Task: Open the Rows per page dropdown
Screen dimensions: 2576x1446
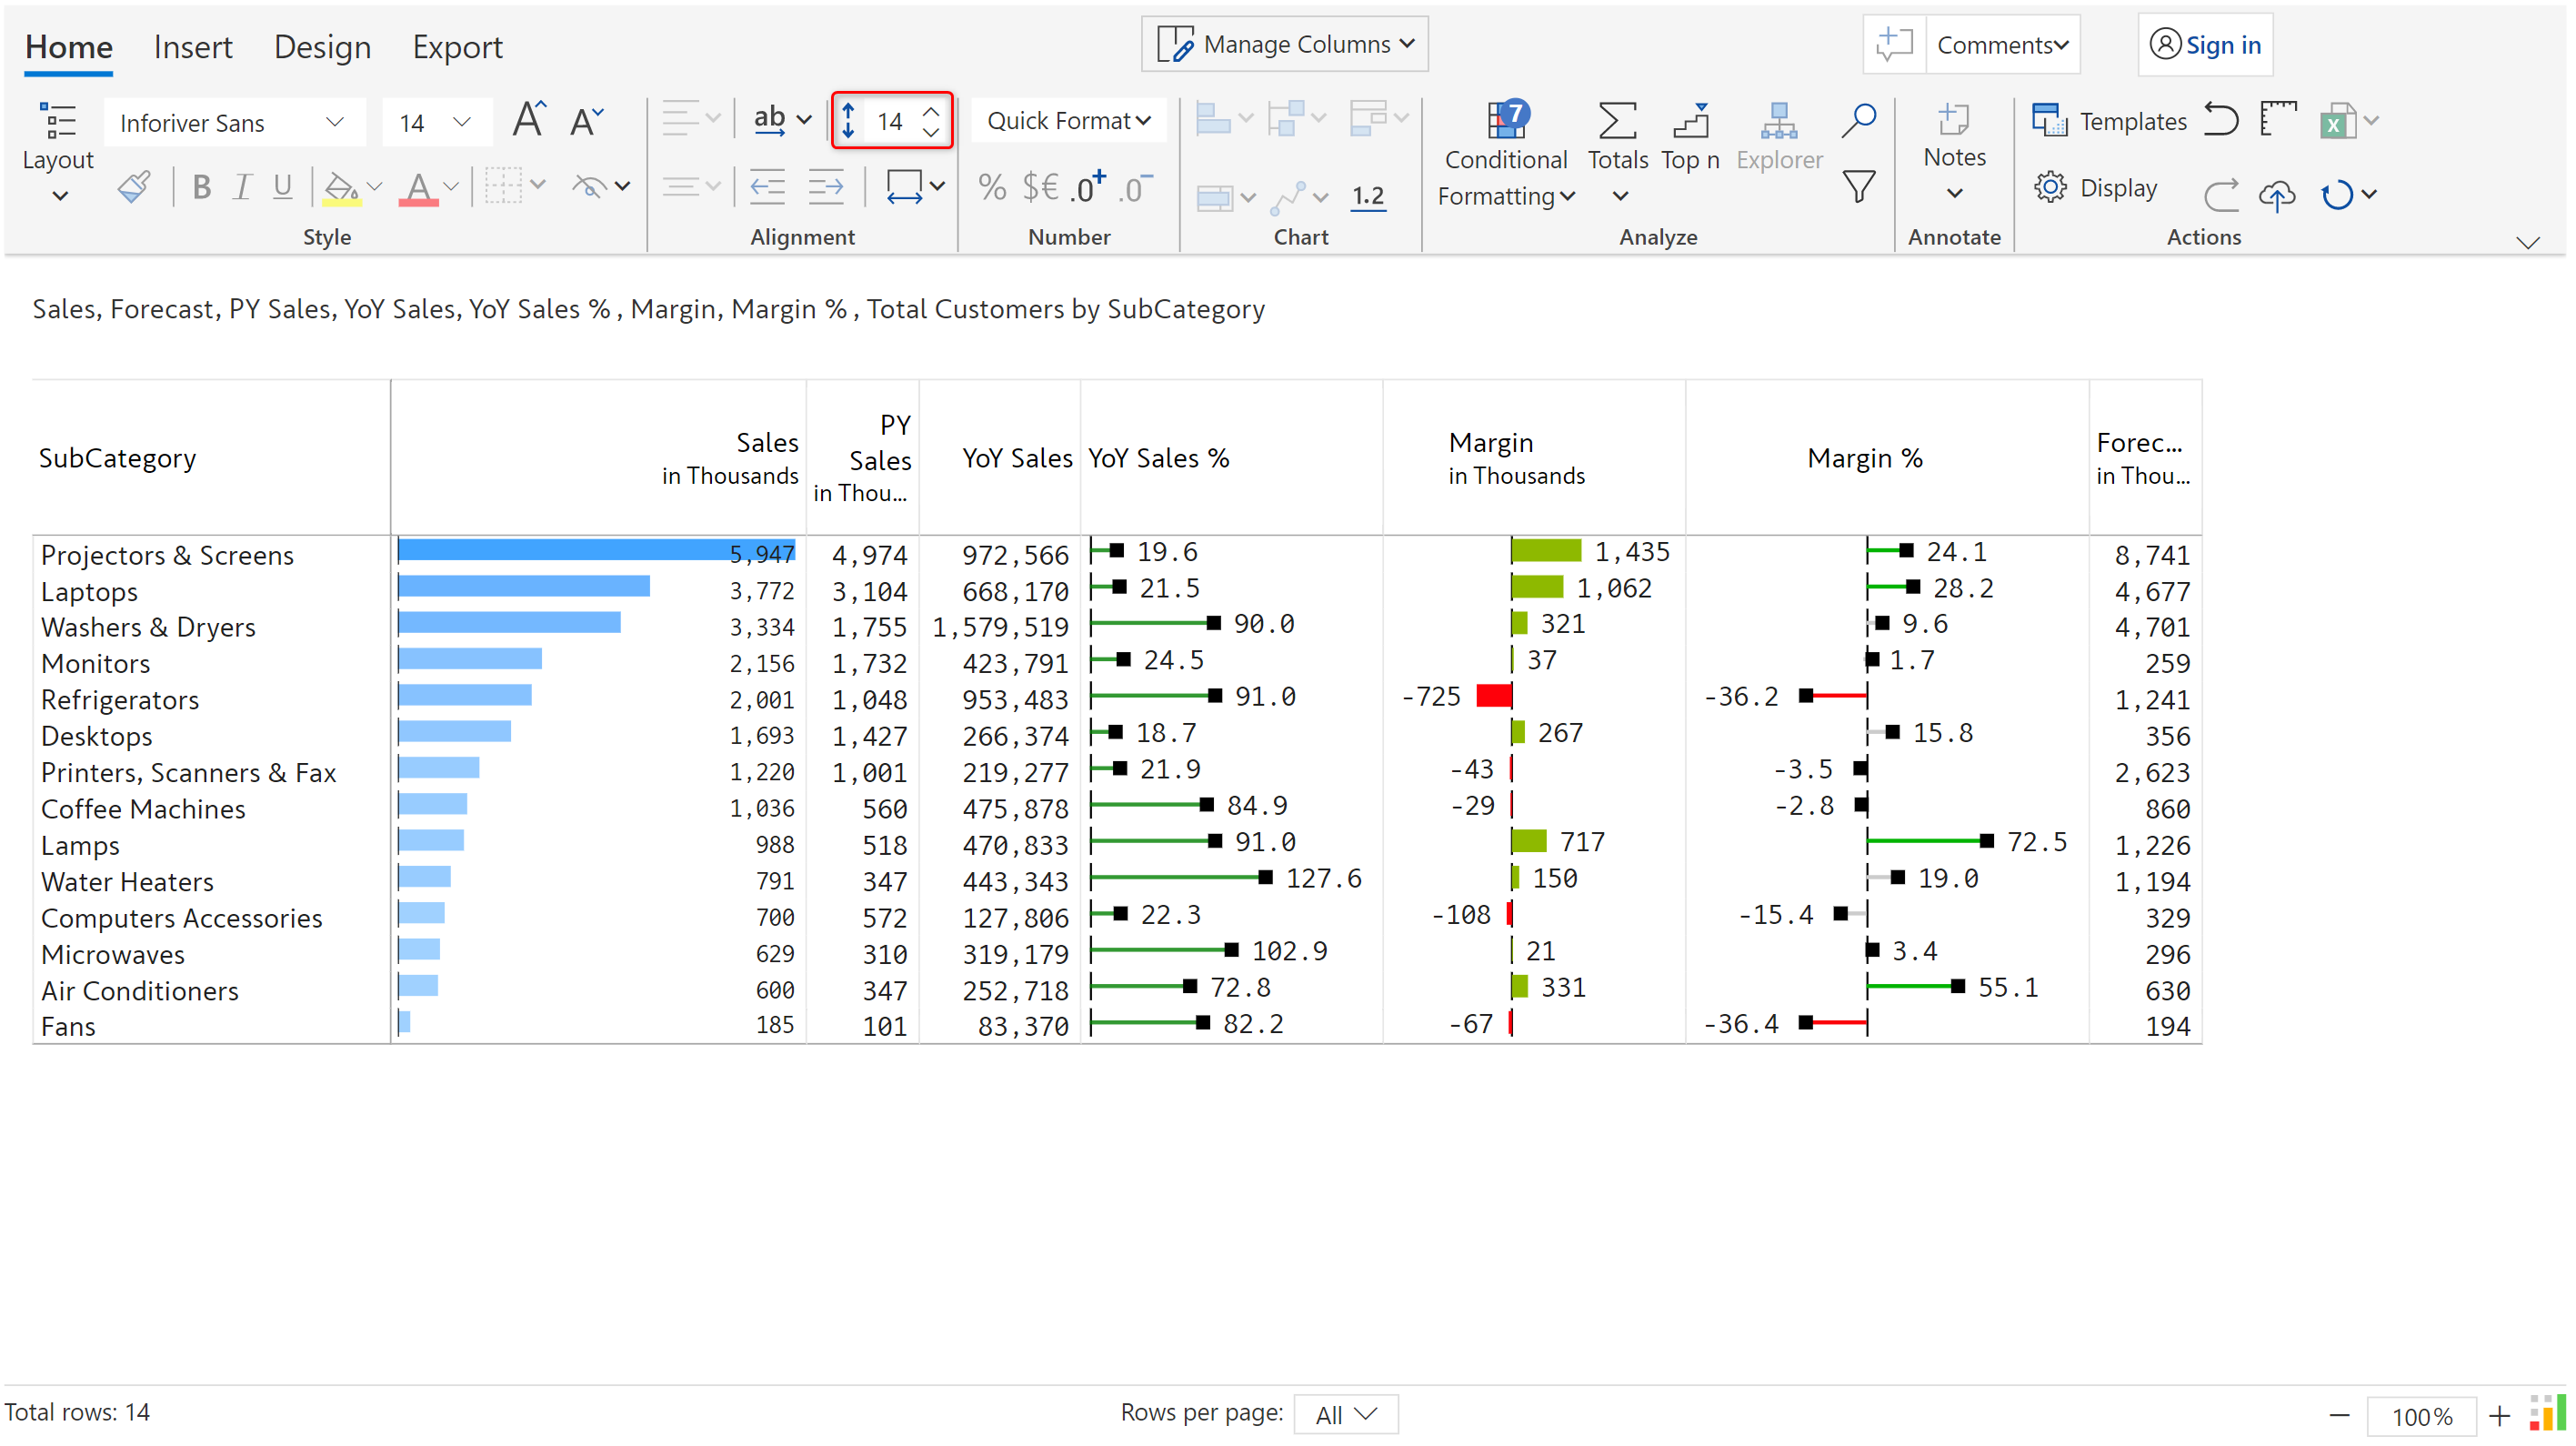Action: pos(1345,1414)
